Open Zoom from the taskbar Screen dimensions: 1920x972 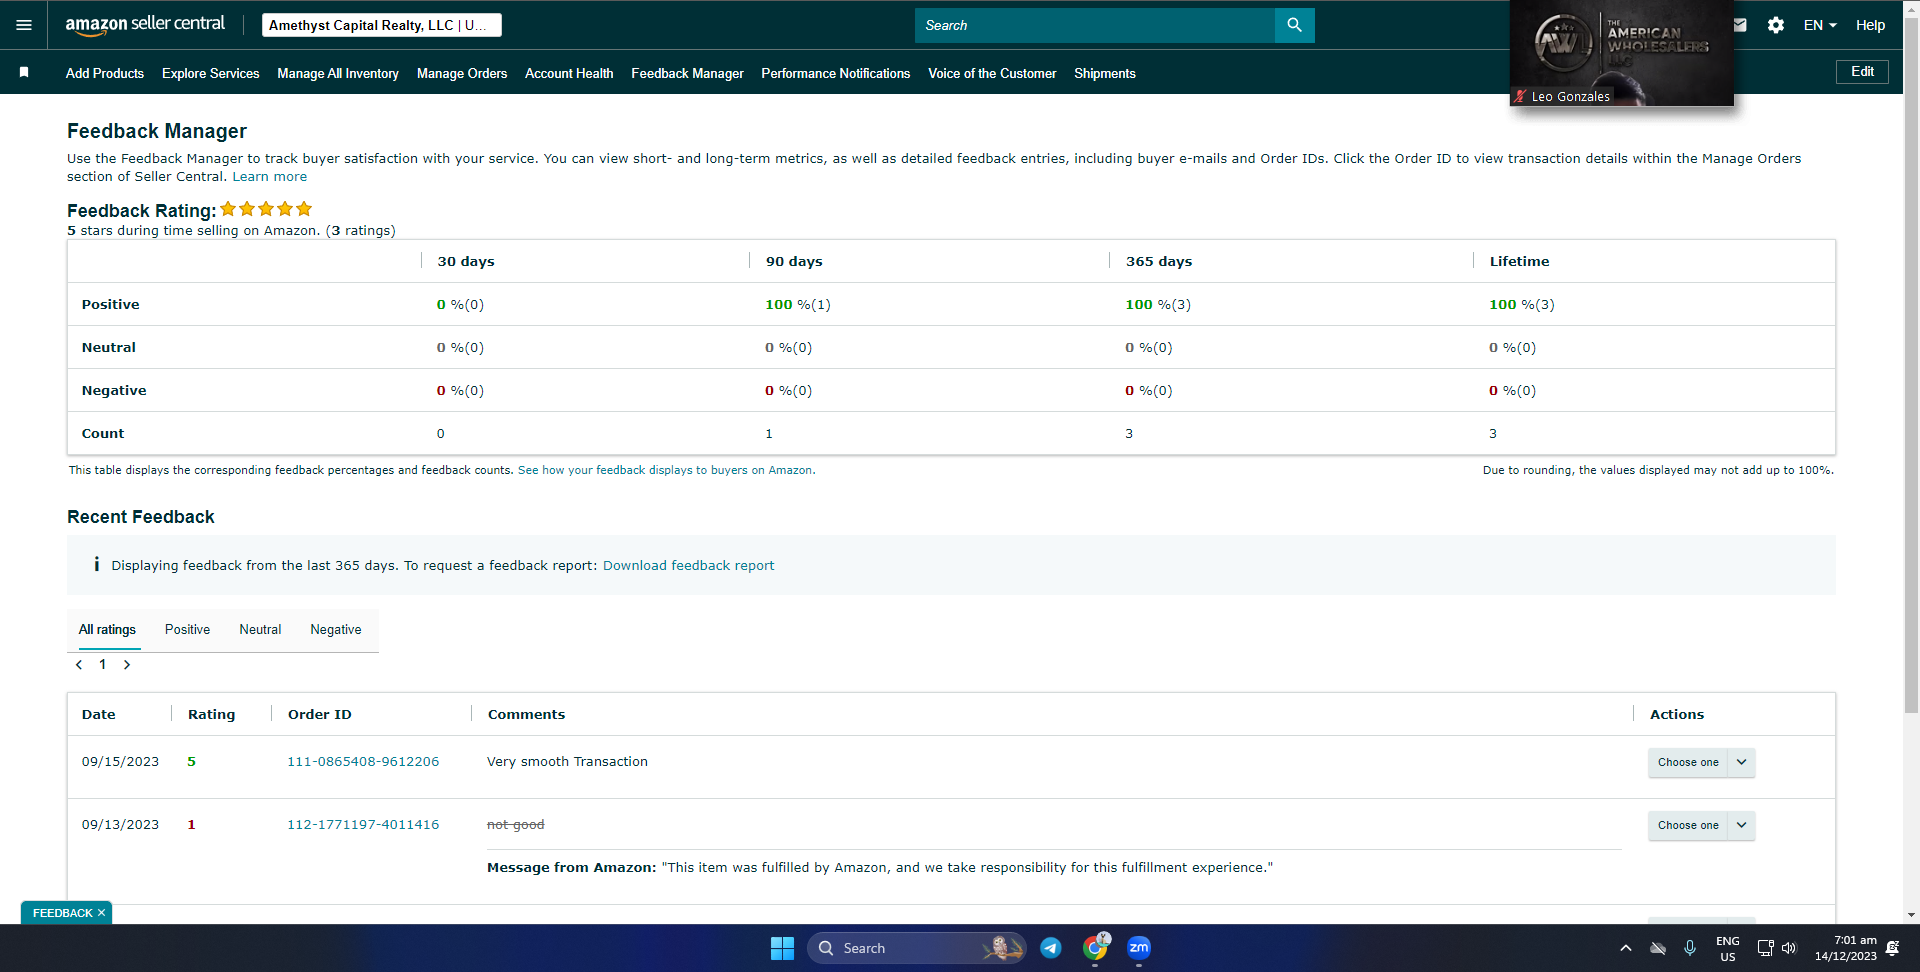(1139, 948)
